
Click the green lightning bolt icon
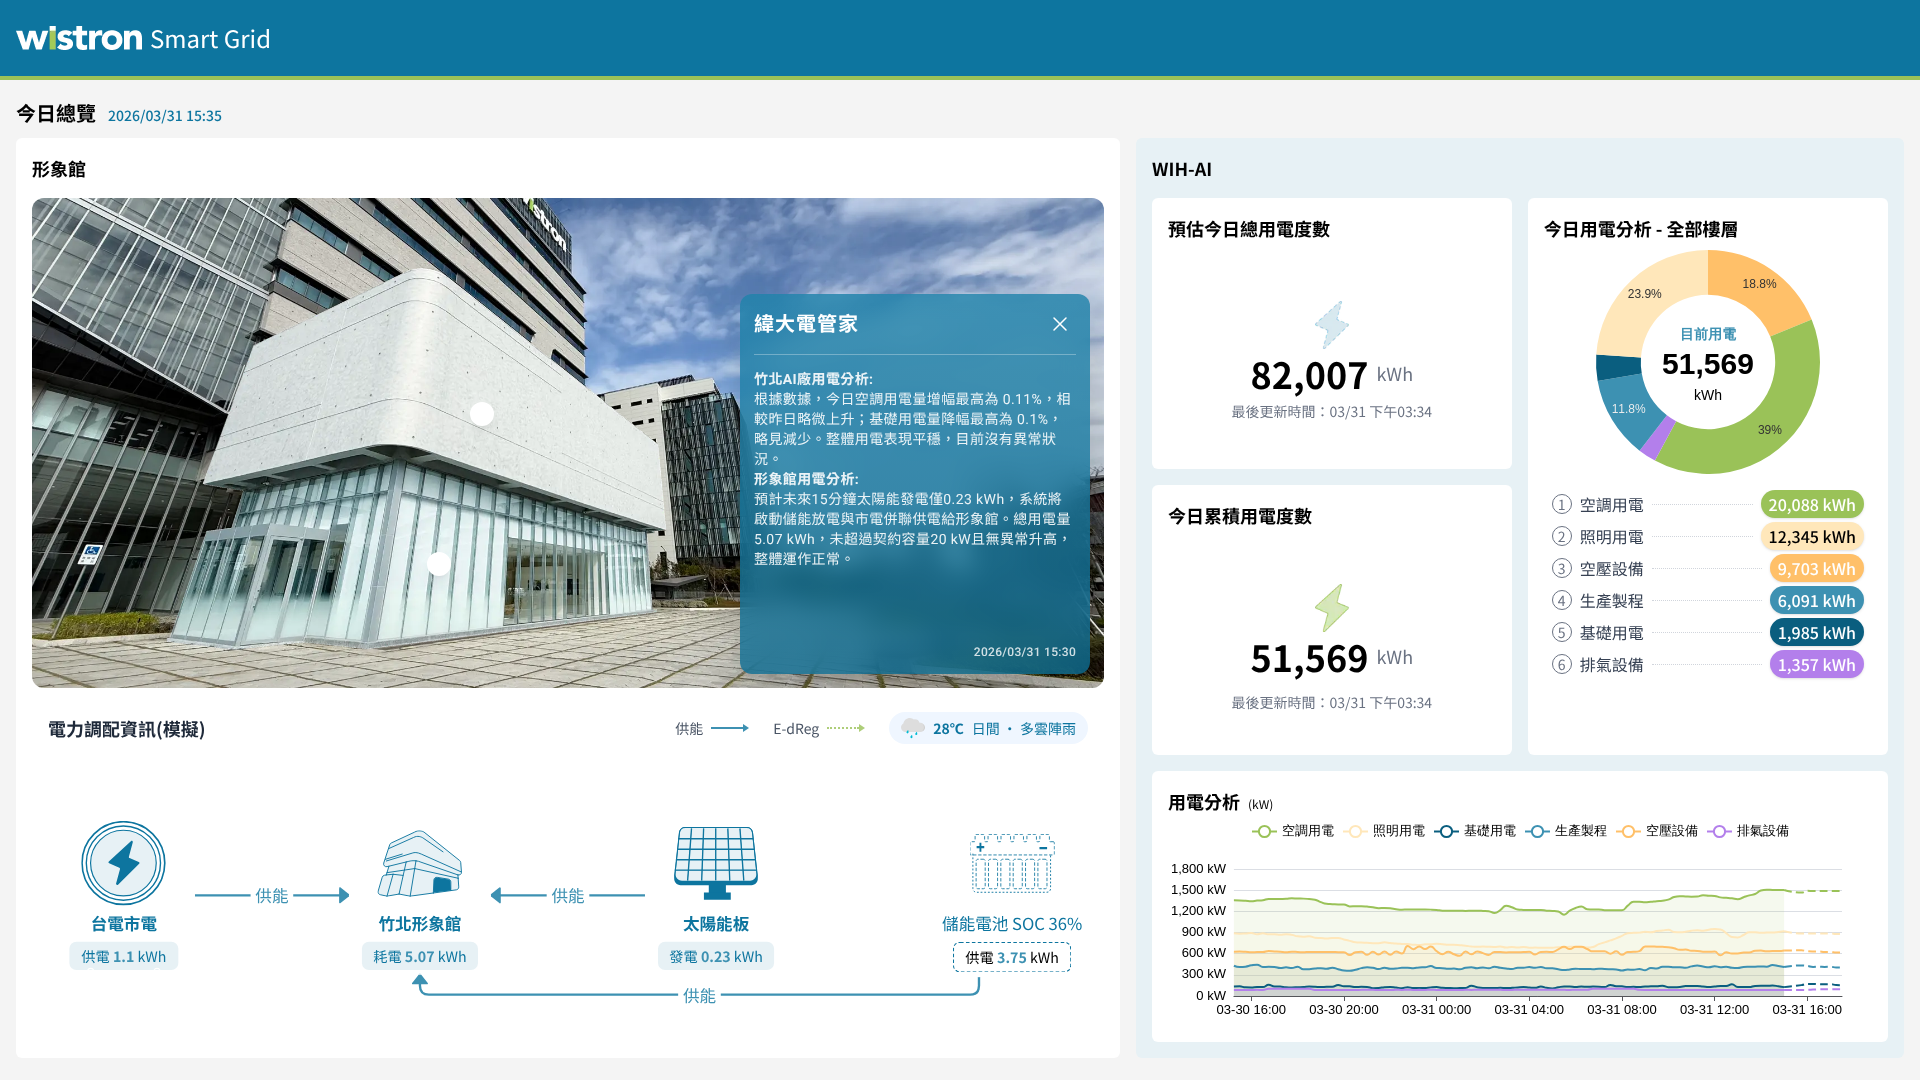coord(1331,608)
